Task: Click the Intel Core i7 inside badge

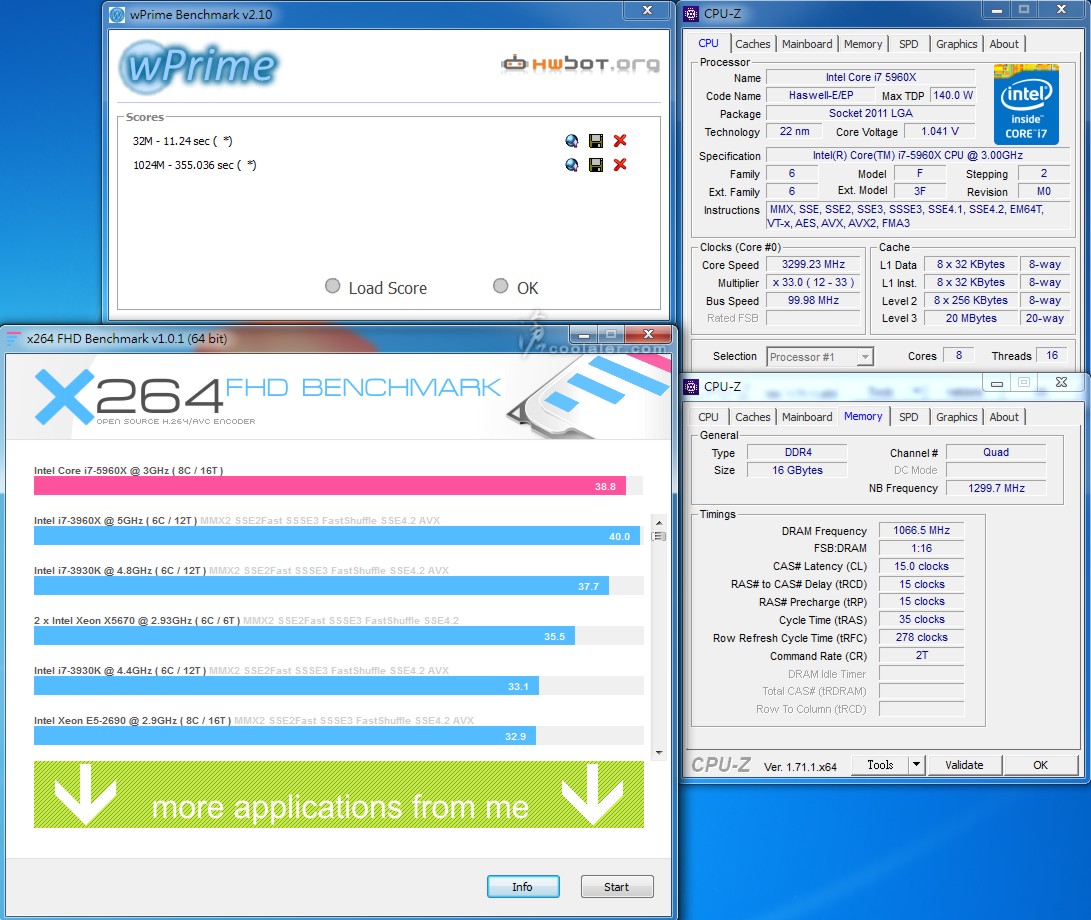Action: 1026,104
